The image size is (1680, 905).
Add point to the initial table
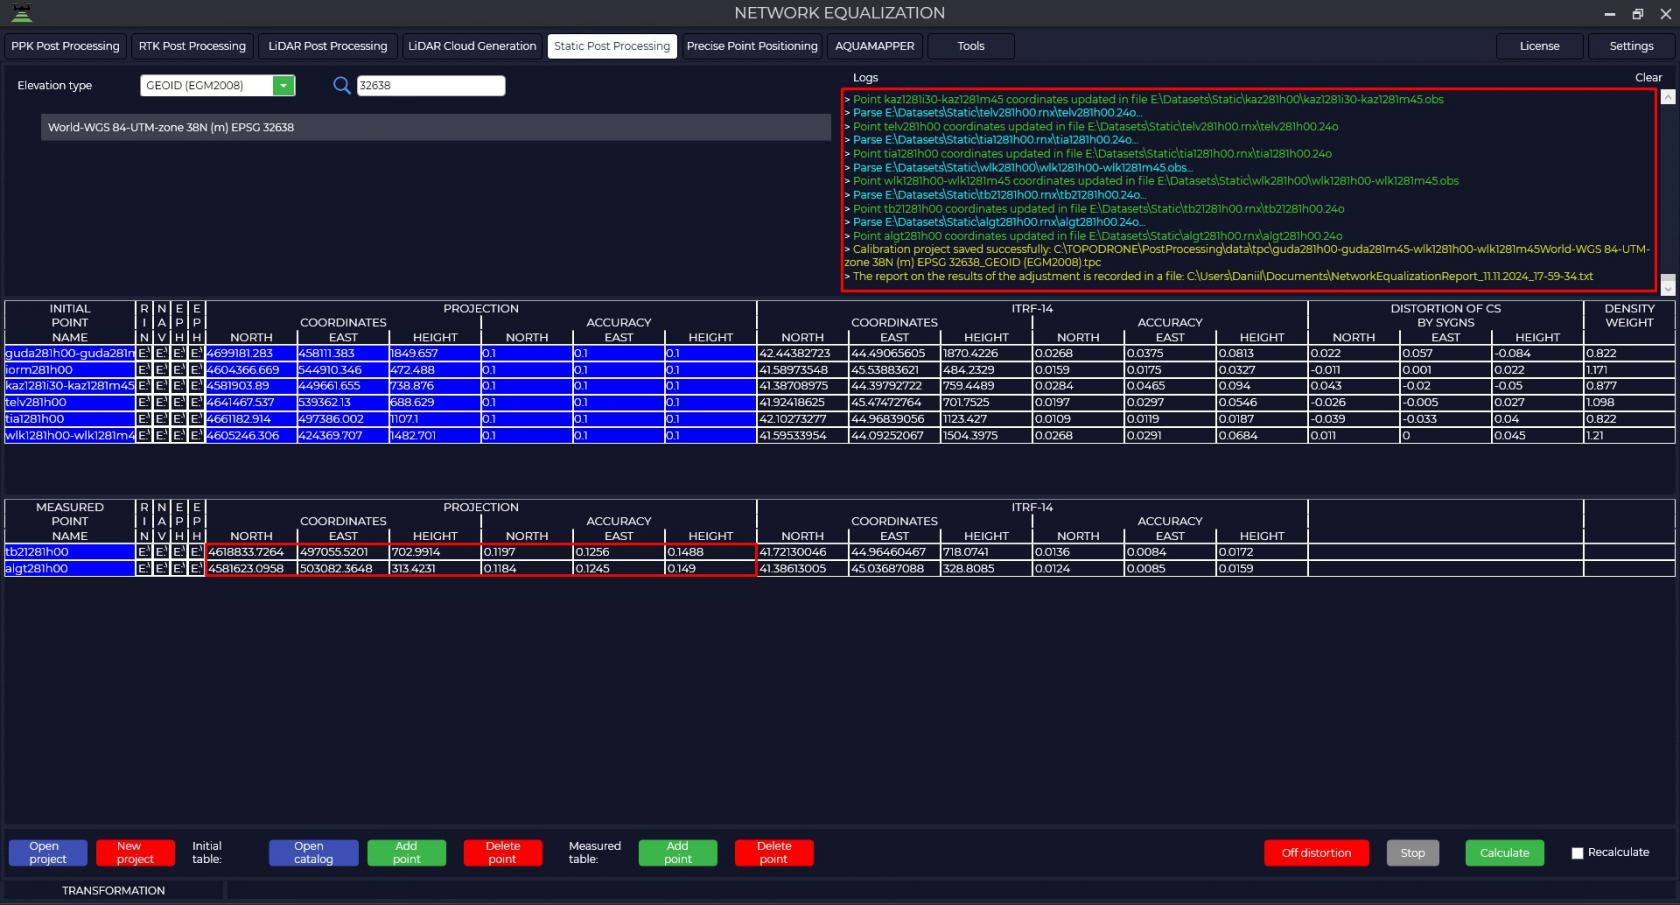tap(406, 853)
